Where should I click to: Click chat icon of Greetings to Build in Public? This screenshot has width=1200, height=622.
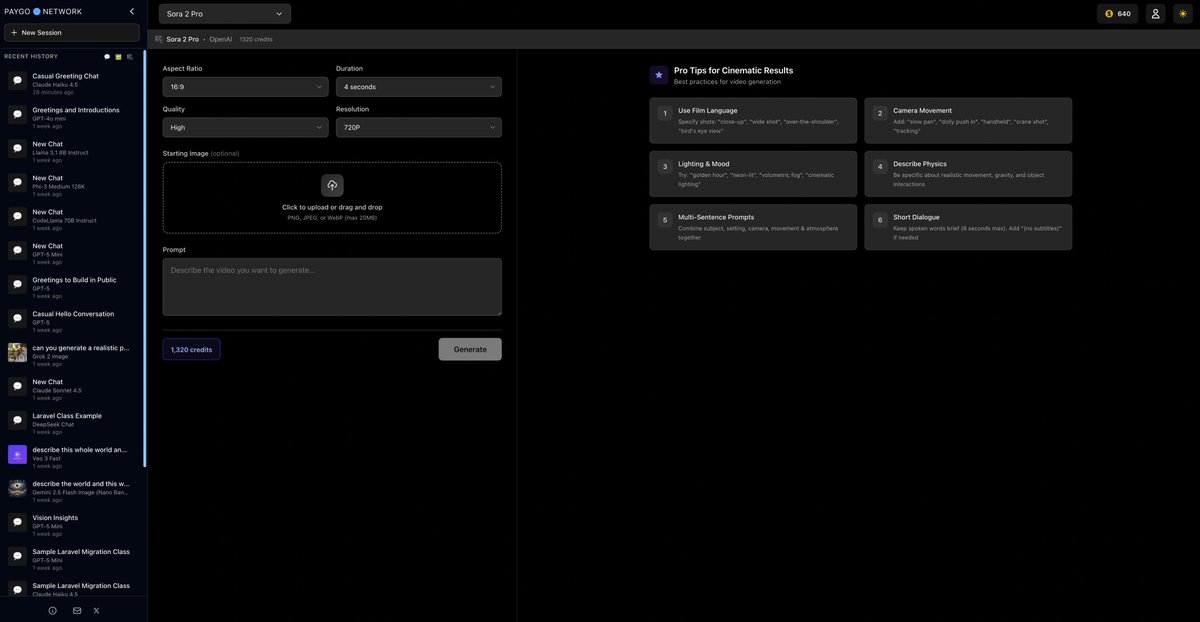pyautogui.click(x=17, y=284)
